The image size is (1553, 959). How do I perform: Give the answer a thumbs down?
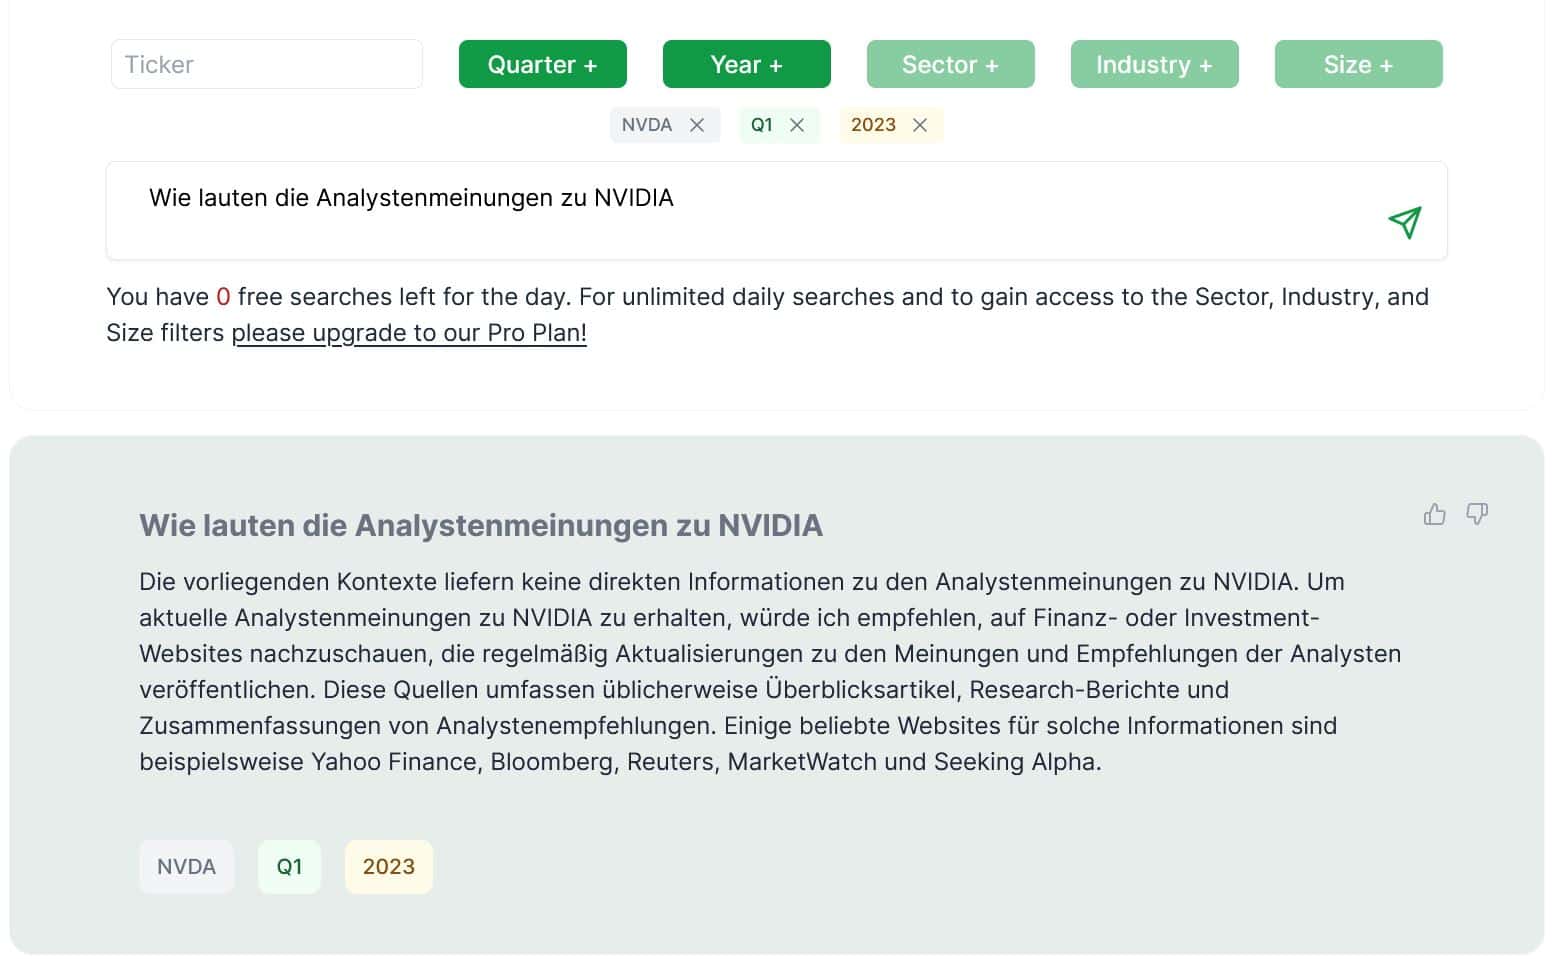point(1477,514)
